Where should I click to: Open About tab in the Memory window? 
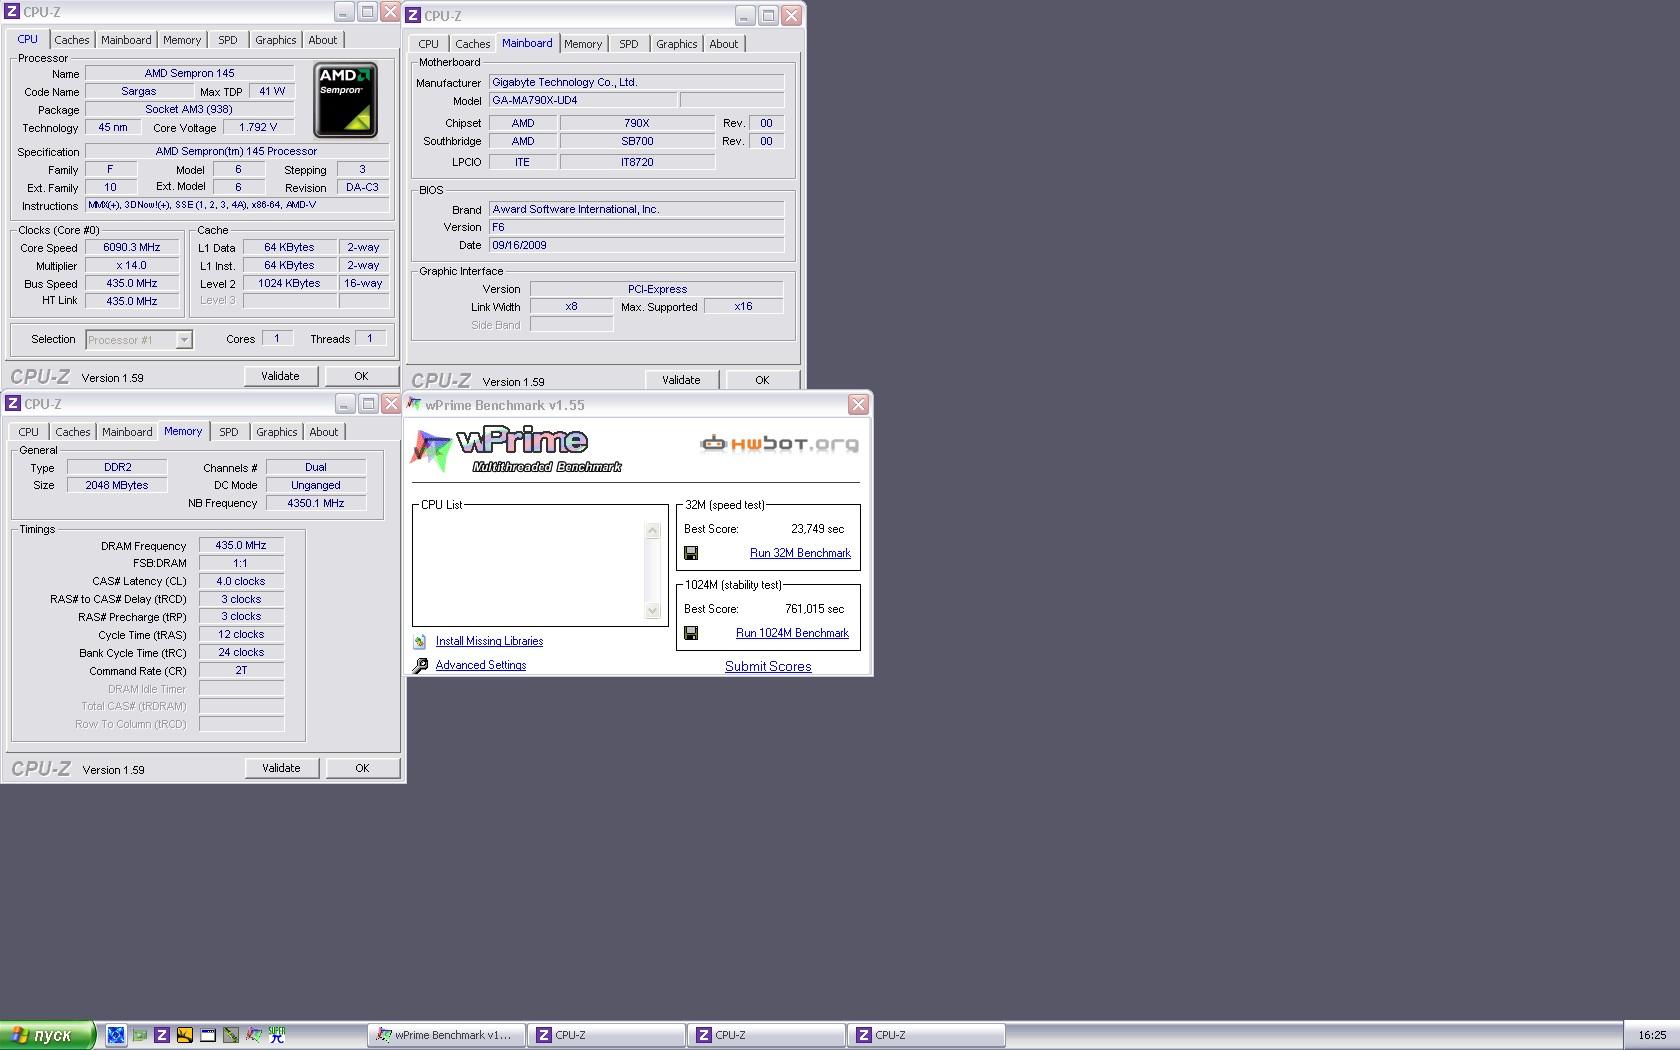coord(324,432)
